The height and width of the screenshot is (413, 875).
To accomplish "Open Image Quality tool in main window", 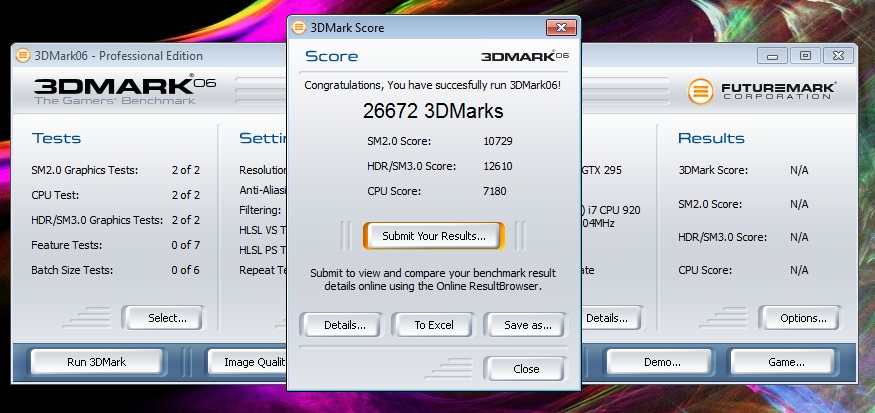I will [248, 362].
